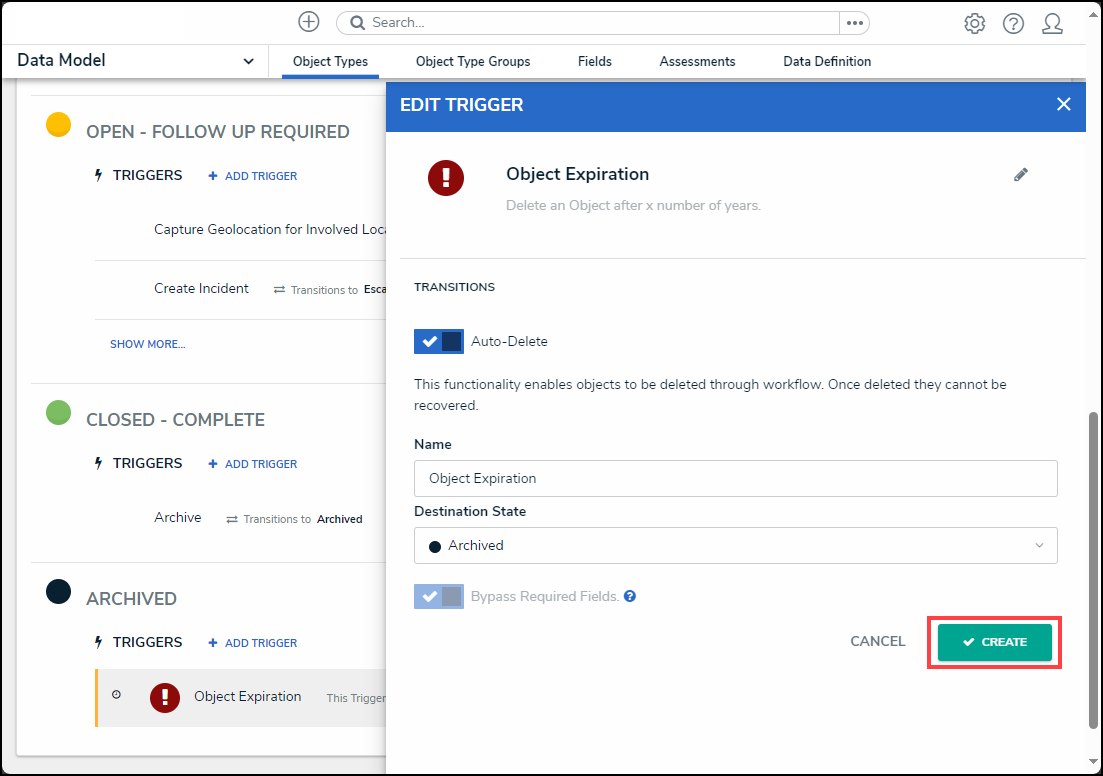This screenshot has height=776, width=1103.
Task: Click the red exclamation icon in the Archived trigger row
Action: point(165,697)
